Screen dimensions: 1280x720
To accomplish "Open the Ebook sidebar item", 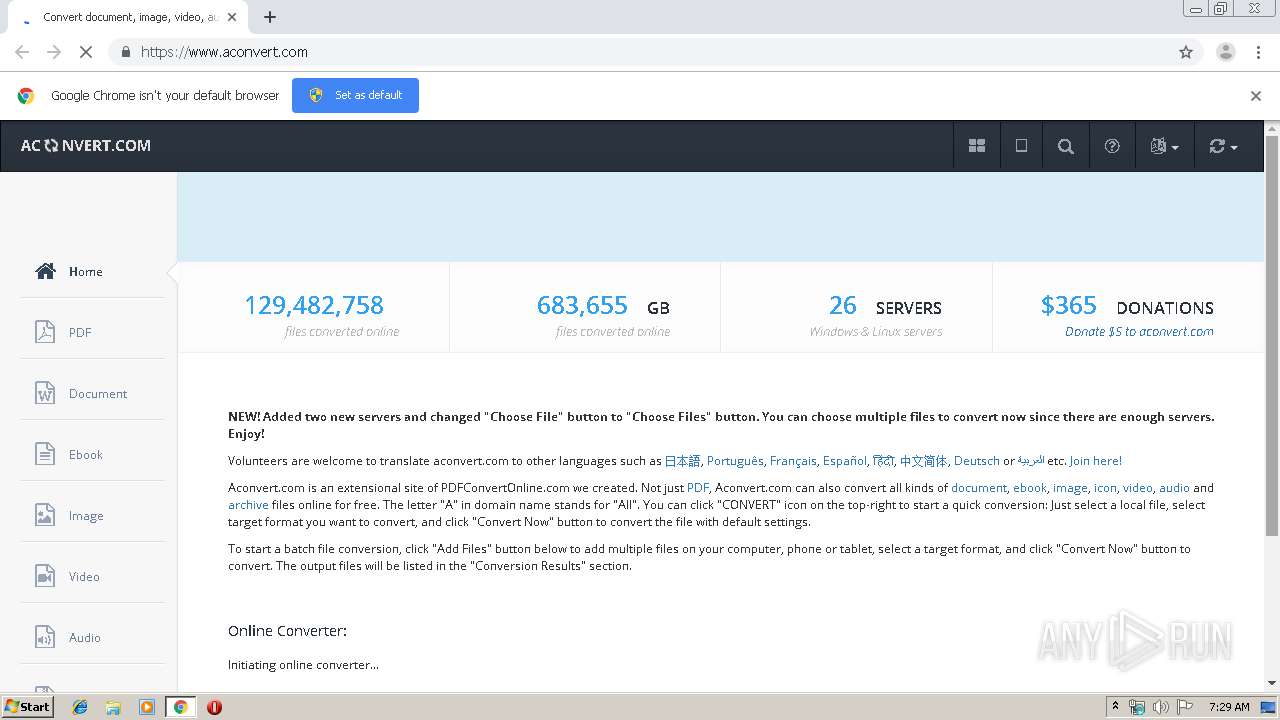I will pyautogui.click(x=92, y=454).
